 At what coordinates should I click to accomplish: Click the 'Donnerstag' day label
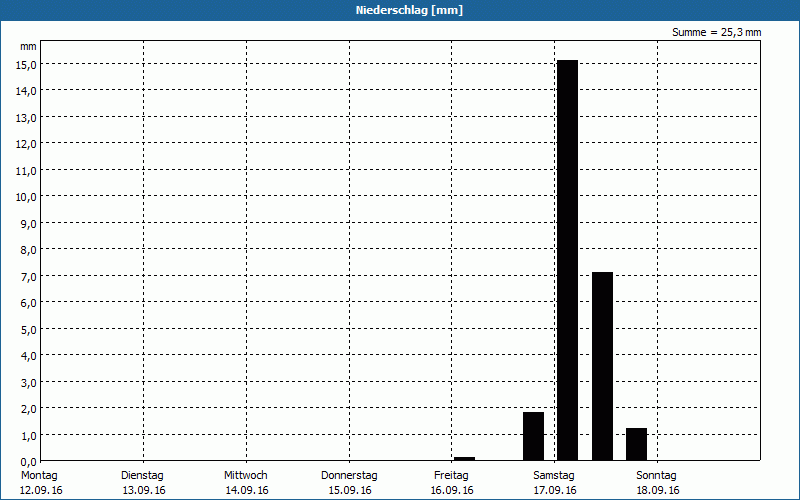click(349, 475)
